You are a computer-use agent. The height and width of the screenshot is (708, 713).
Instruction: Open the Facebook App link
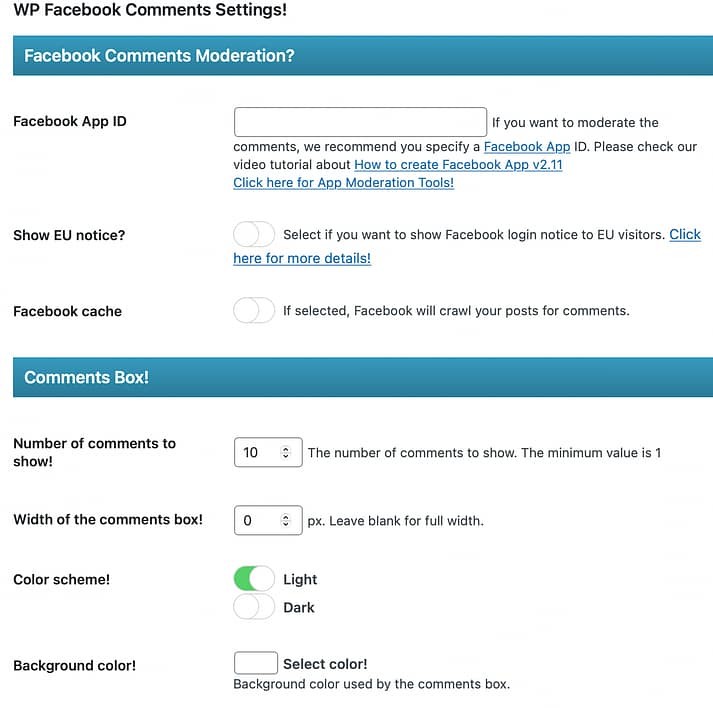527,146
